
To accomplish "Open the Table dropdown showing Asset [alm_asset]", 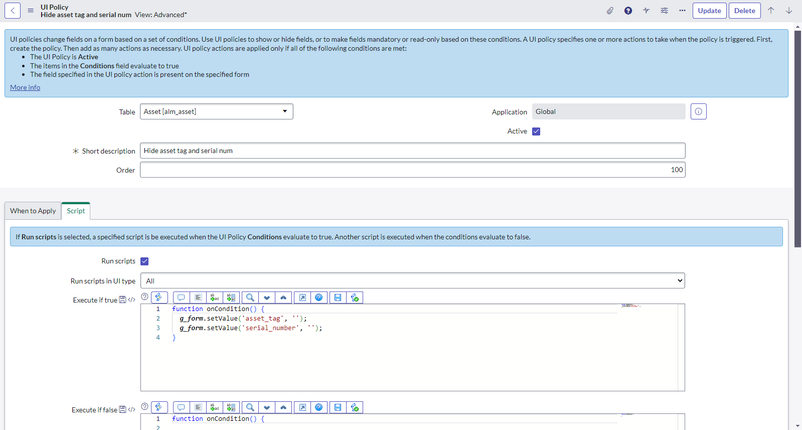I will (x=216, y=112).
